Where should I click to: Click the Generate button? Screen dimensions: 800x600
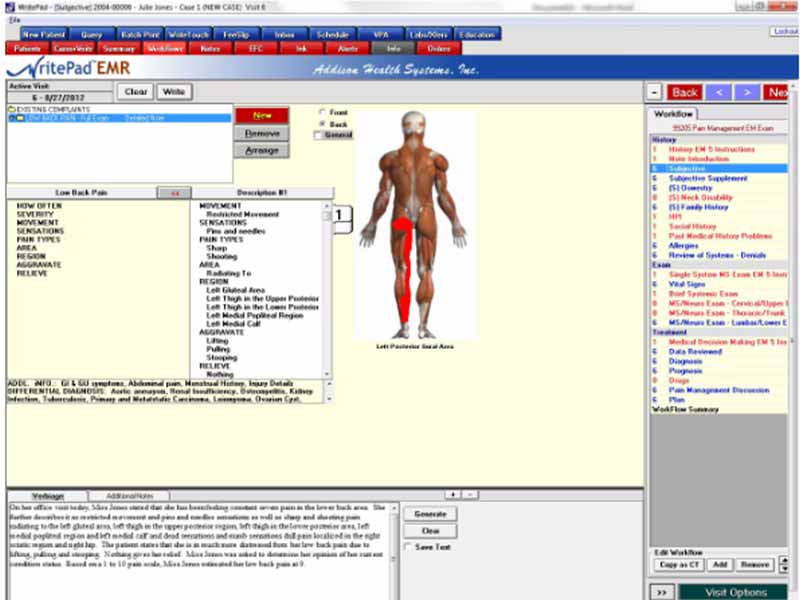[430, 513]
